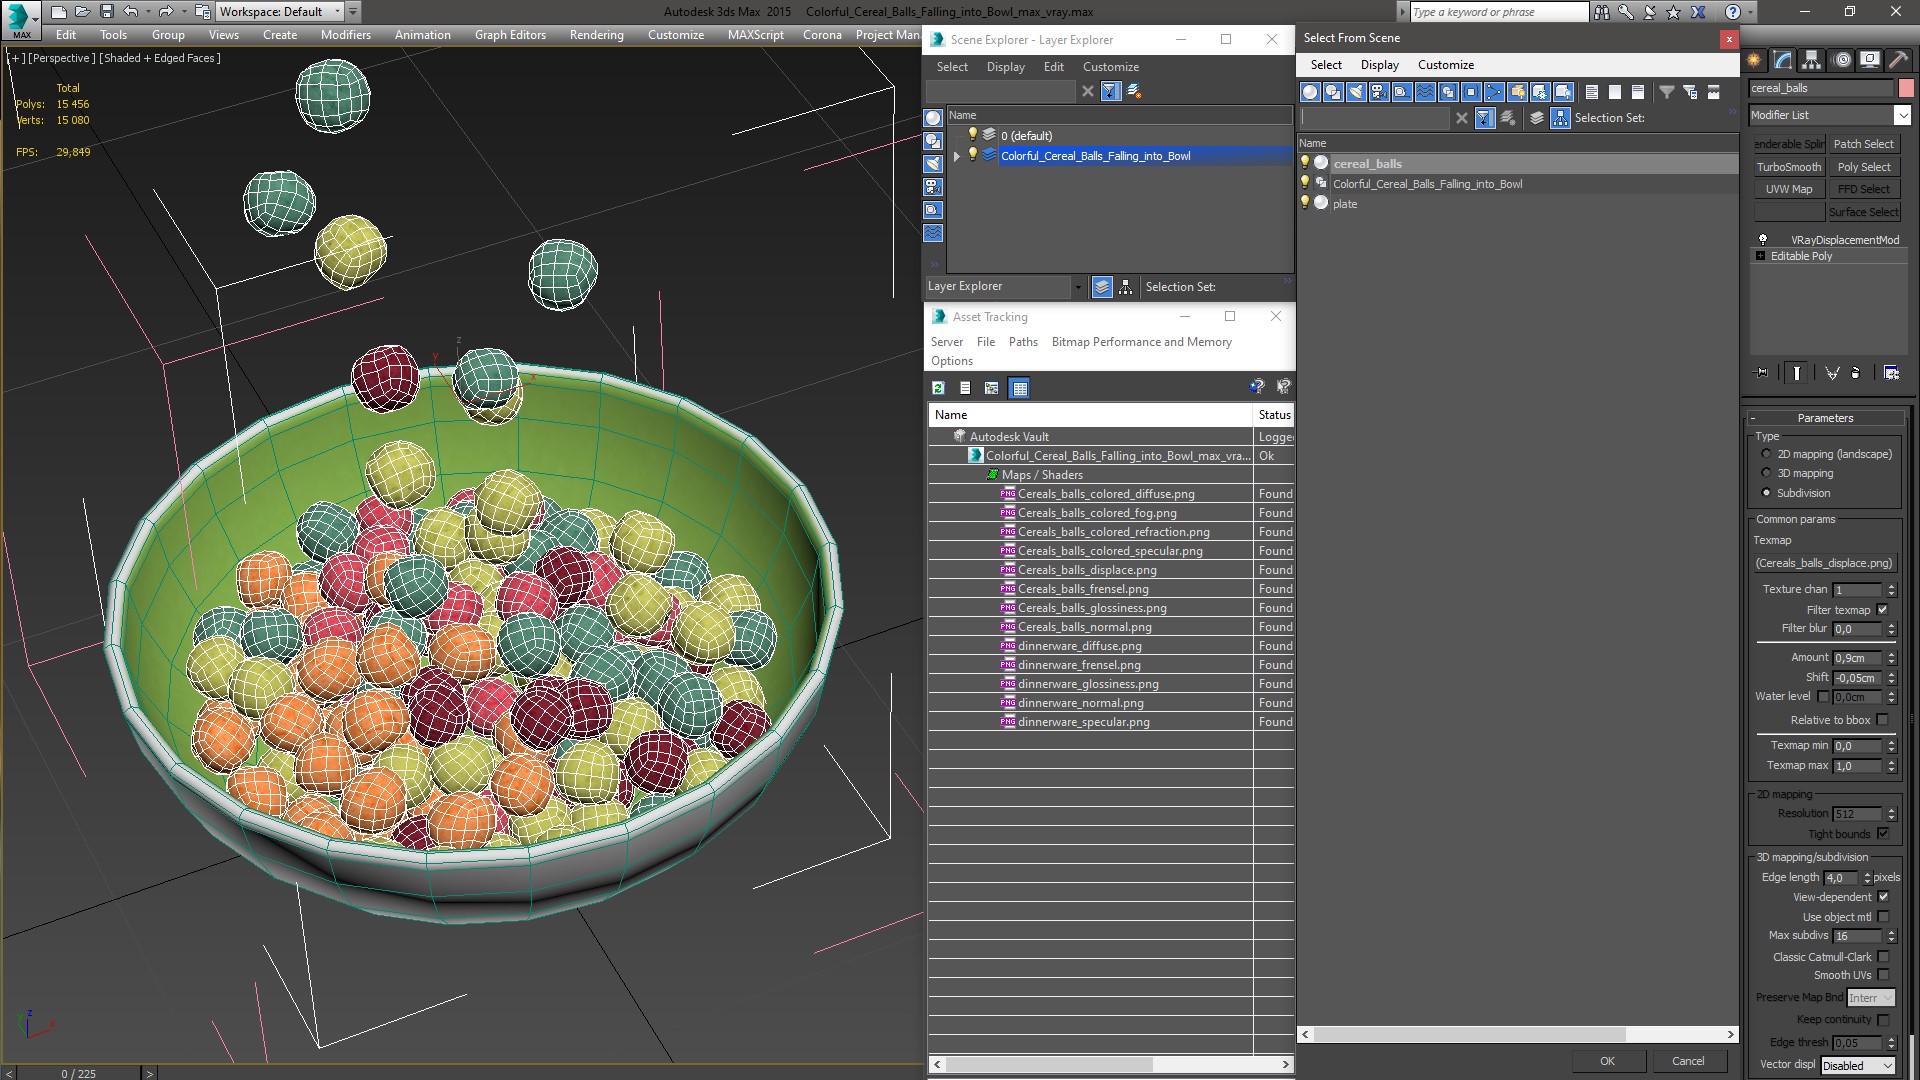
Task: Collapse the Parameters rollout
Action: point(1825,418)
